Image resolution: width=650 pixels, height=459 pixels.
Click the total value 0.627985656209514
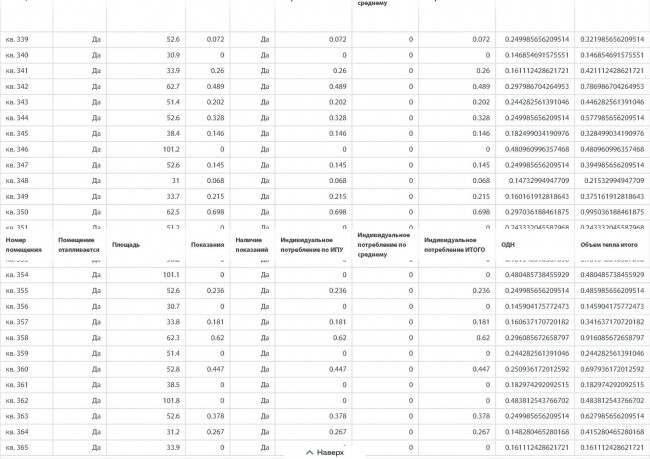tap(612, 416)
